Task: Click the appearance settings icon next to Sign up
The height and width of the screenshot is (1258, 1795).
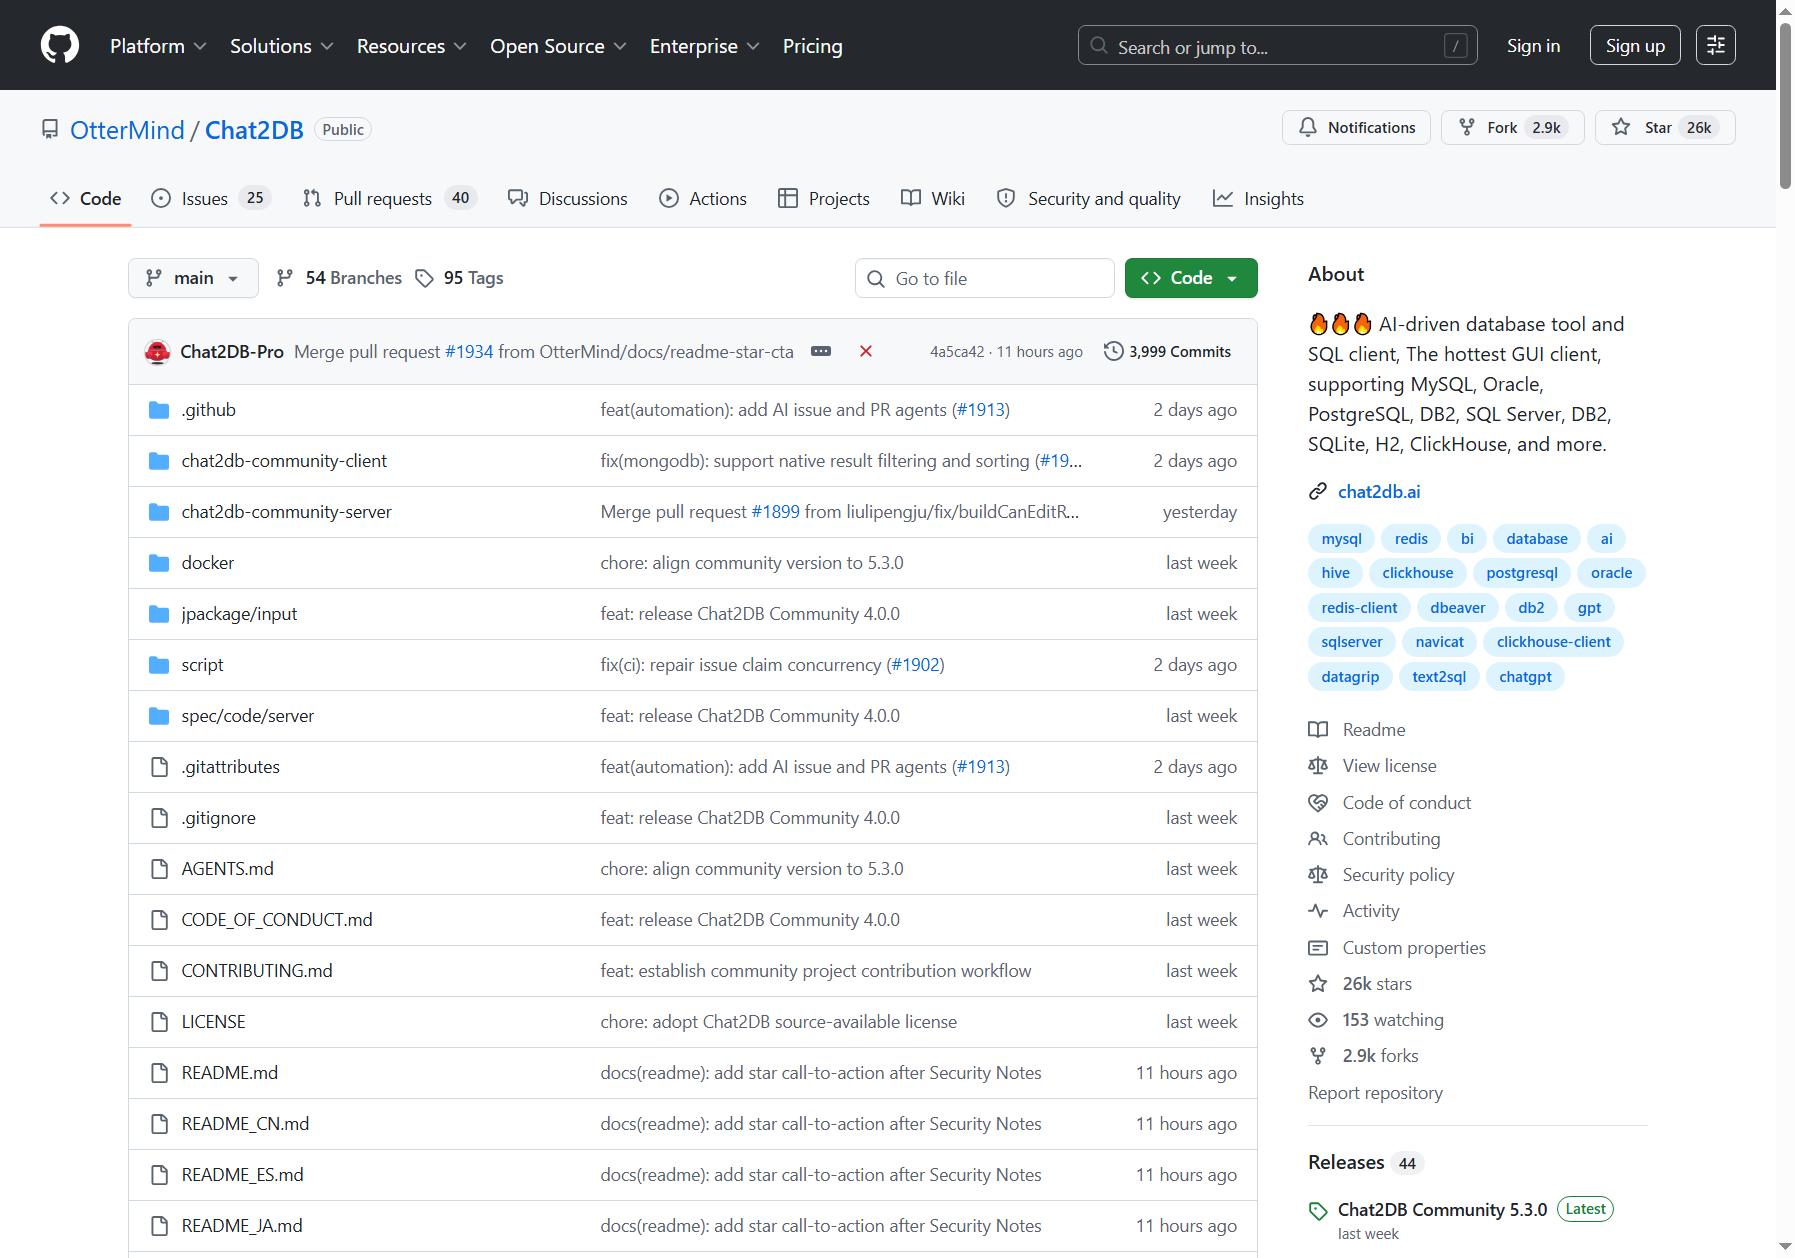Action: [1716, 45]
